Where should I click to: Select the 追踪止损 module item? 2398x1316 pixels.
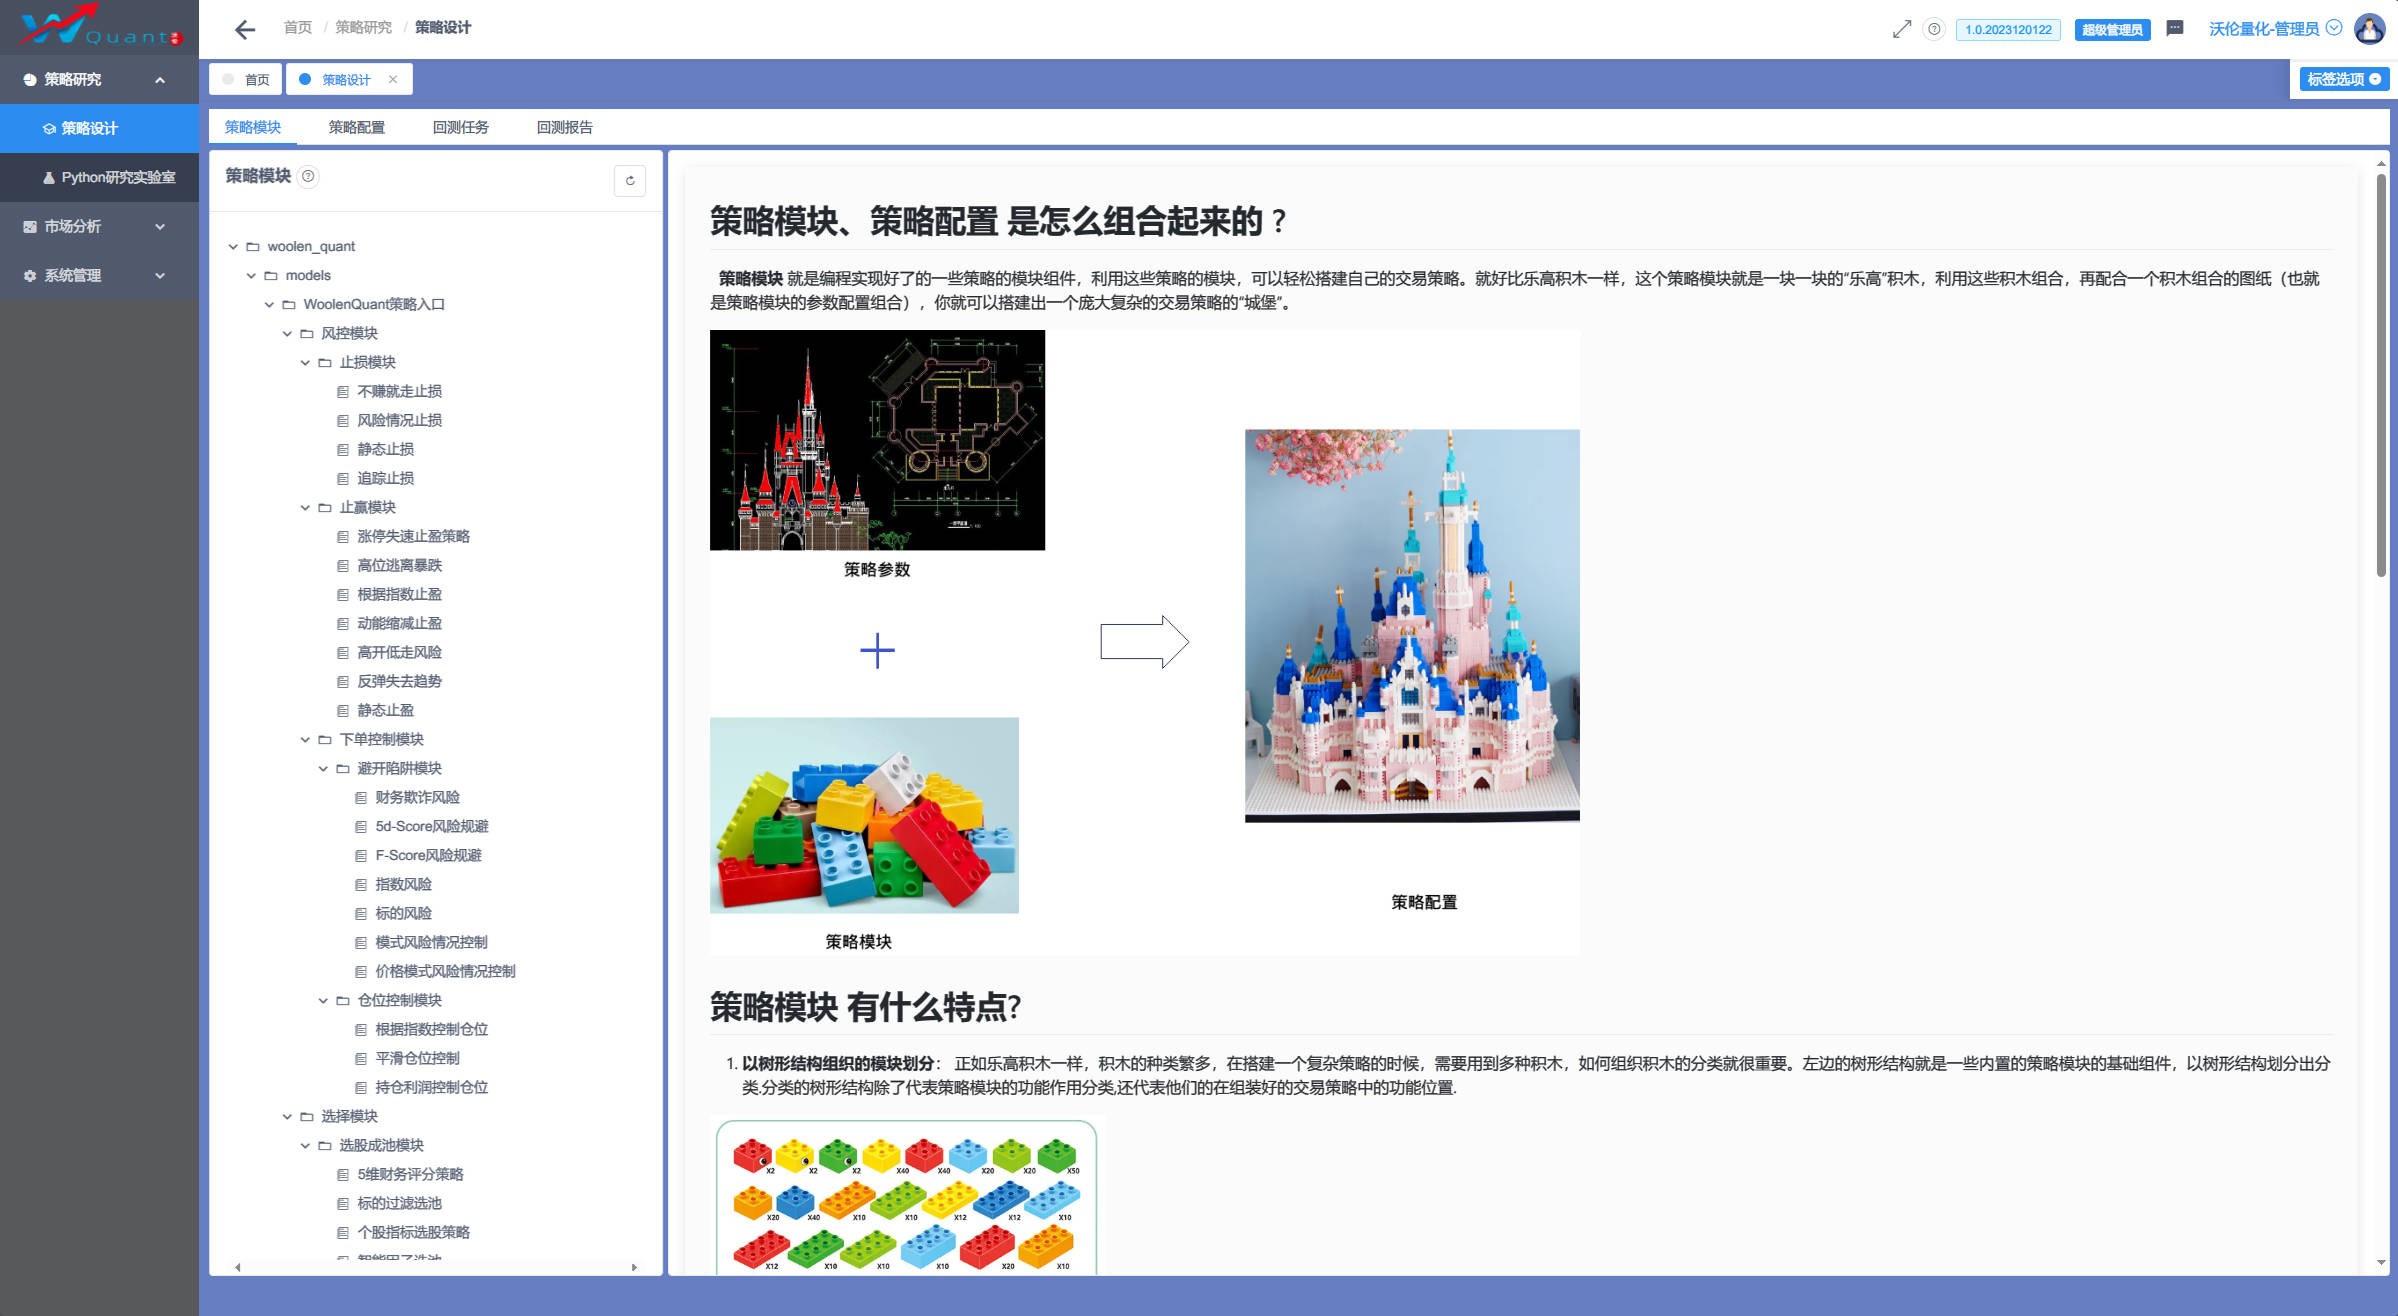point(385,478)
